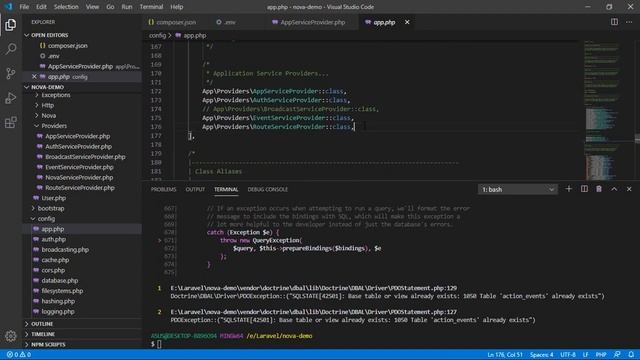Close app.php in Open Editors list
Screen dimensions: 640x360
pyautogui.click(x=34, y=76)
